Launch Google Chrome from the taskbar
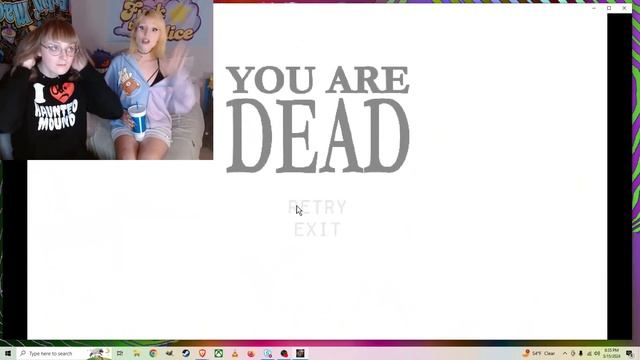640x360 pixels. [x=153, y=353]
